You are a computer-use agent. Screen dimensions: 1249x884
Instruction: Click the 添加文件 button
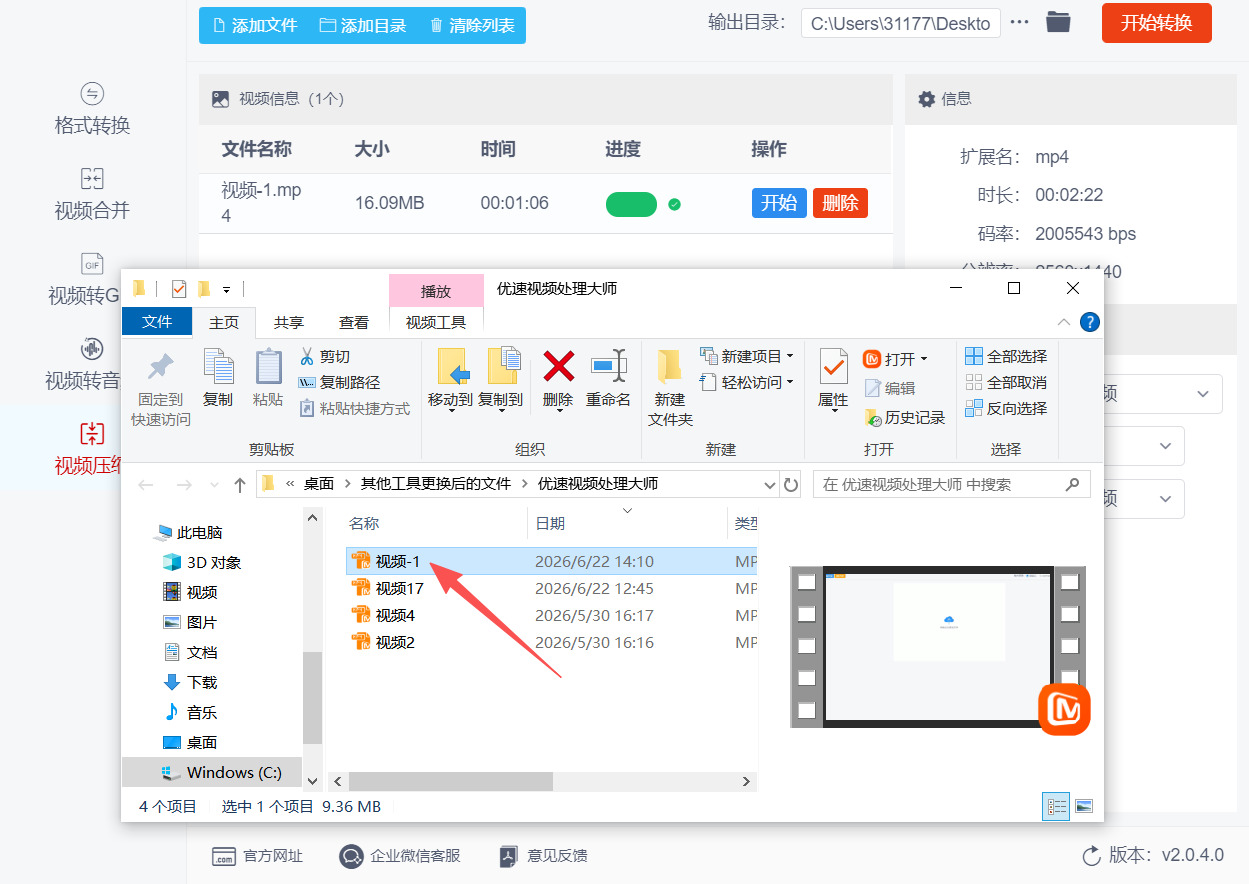point(254,25)
